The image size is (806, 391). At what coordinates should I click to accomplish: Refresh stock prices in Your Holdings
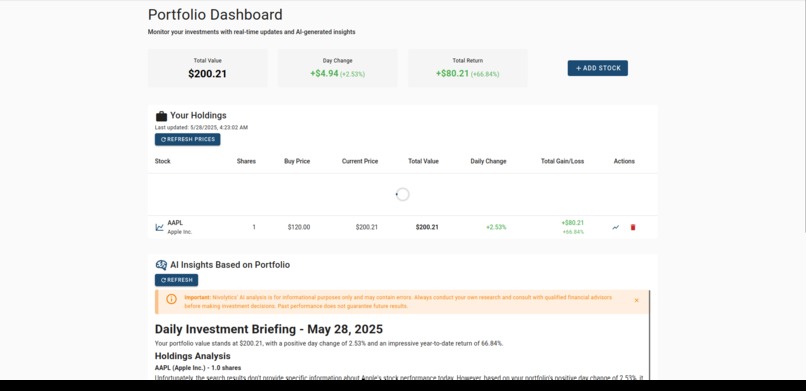[x=188, y=139]
